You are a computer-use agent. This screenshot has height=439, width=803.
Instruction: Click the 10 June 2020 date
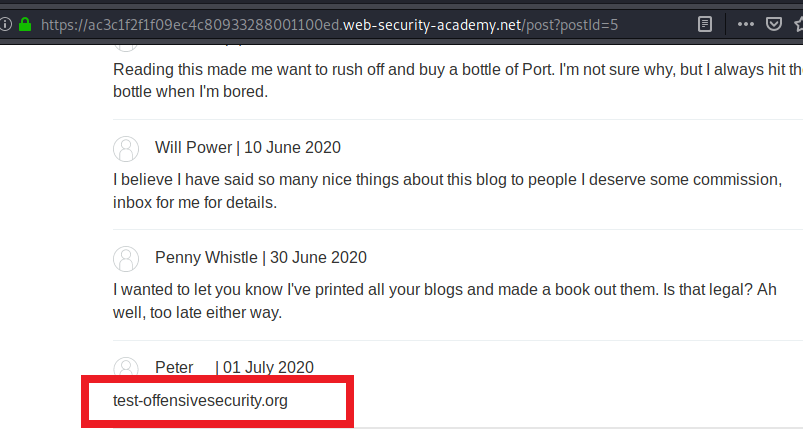point(292,148)
